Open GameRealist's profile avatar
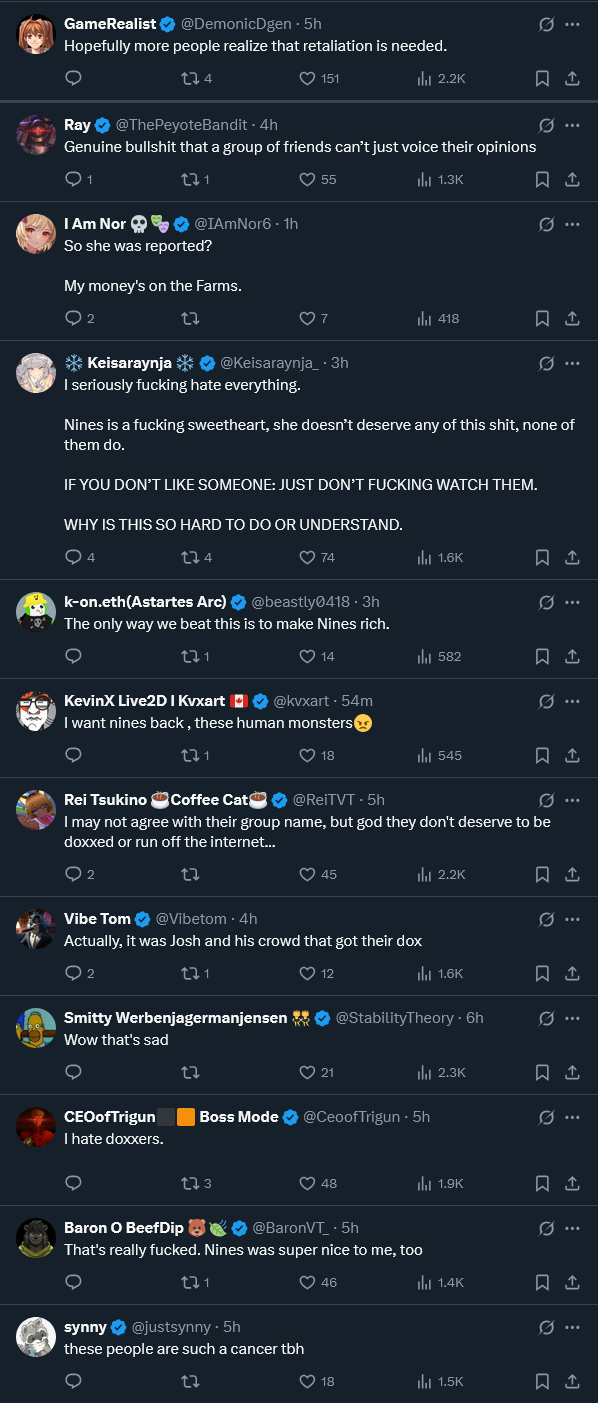 [x=36, y=34]
